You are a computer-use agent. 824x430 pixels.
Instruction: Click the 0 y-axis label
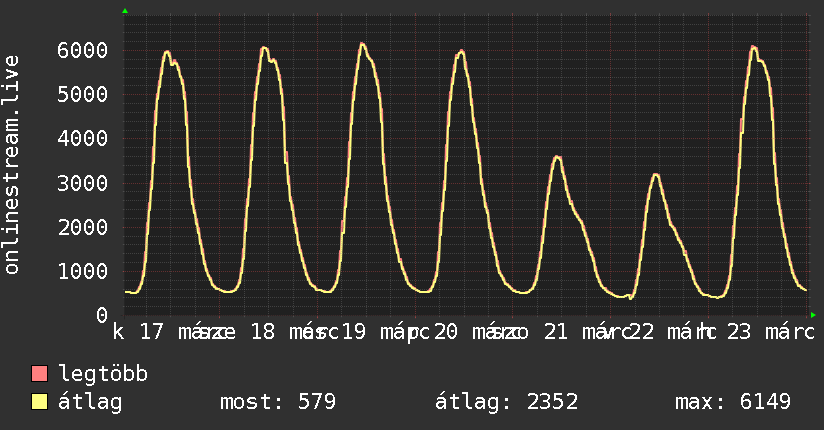point(102,315)
